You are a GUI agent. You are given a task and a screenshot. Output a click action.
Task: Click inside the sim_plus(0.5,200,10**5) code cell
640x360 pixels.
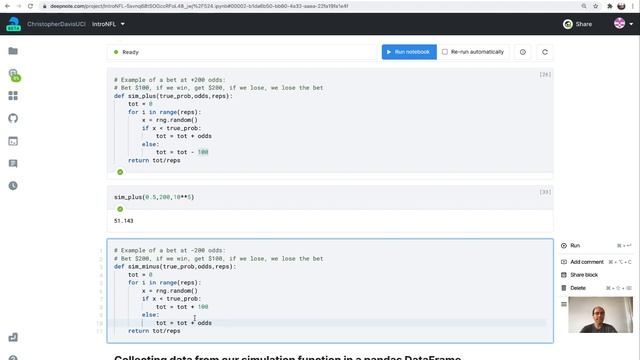[330, 197]
